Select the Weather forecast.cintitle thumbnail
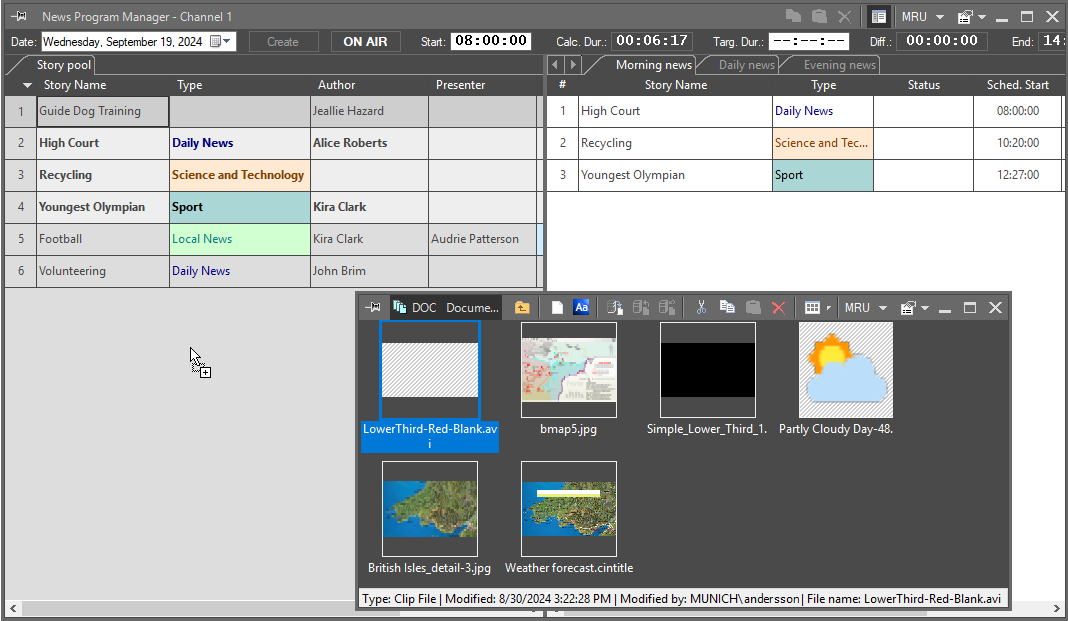 coord(568,509)
